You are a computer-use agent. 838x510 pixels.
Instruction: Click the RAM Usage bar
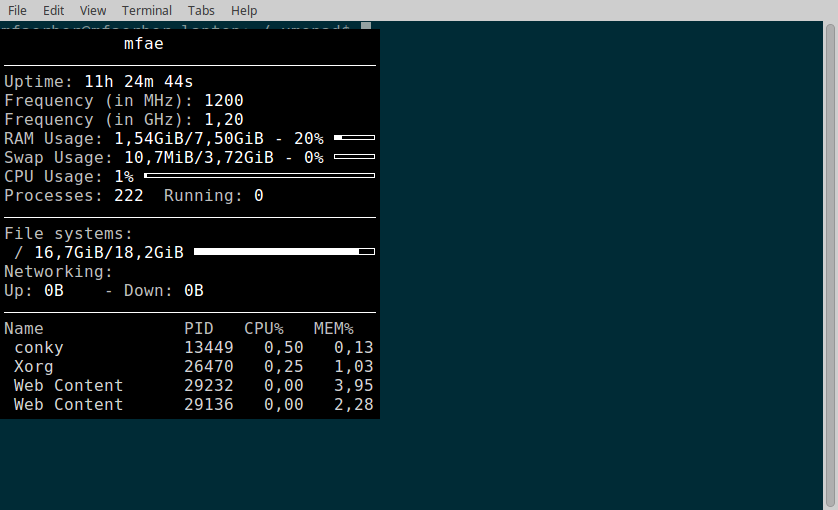[x=354, y=138]
